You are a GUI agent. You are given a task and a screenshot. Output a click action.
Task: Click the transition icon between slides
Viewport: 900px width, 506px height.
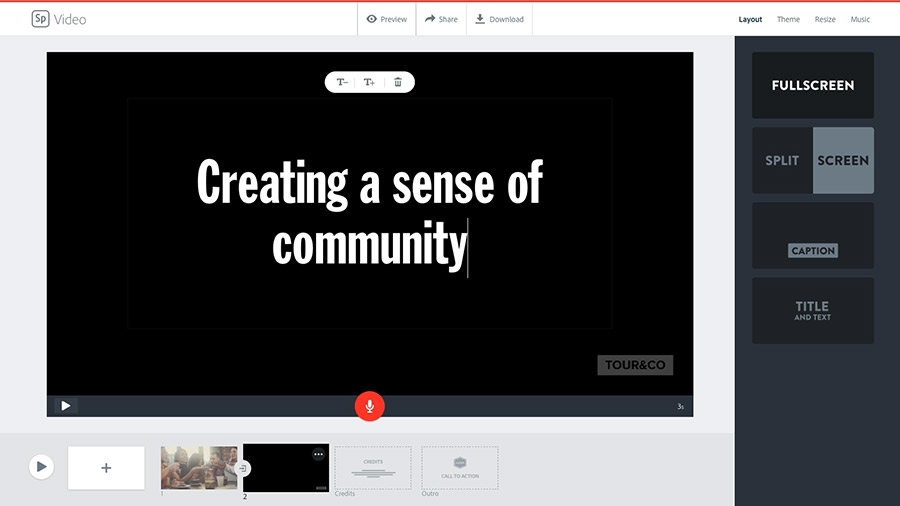(x=243, y=468)
